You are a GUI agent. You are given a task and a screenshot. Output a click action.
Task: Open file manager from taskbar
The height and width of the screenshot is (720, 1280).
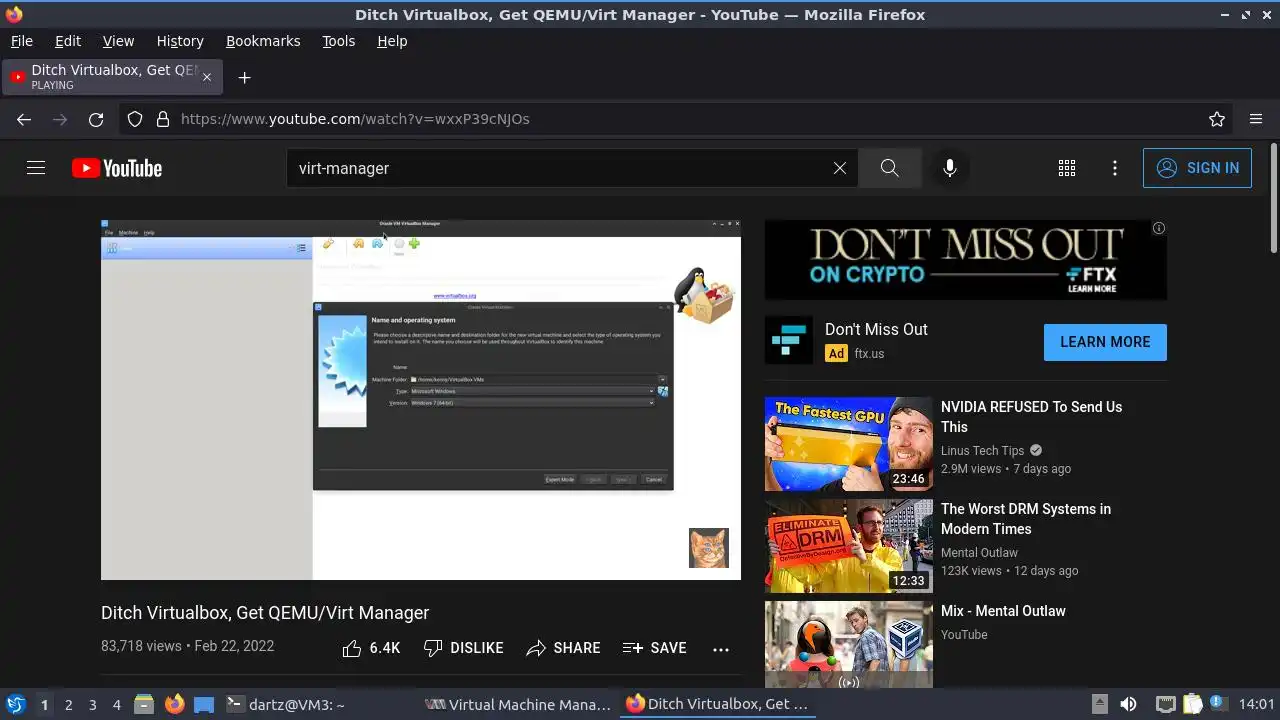[143, 704]
